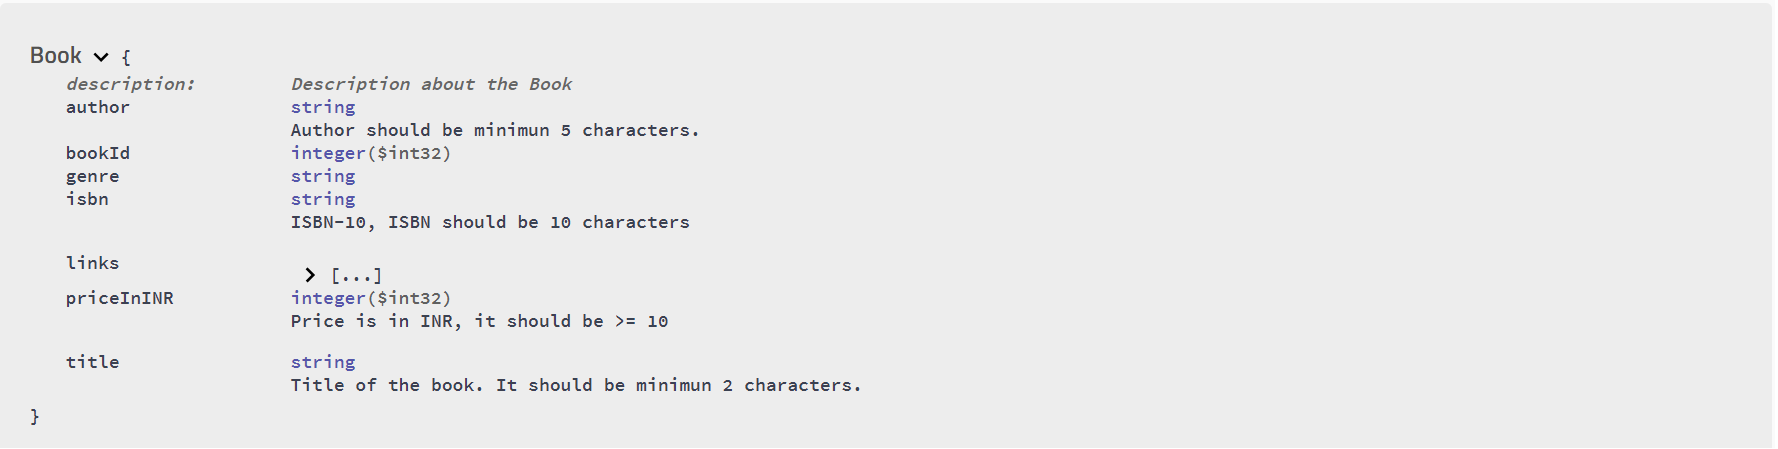Click the 'Author should be minimun 5 characters' note

tap(495, 130)
